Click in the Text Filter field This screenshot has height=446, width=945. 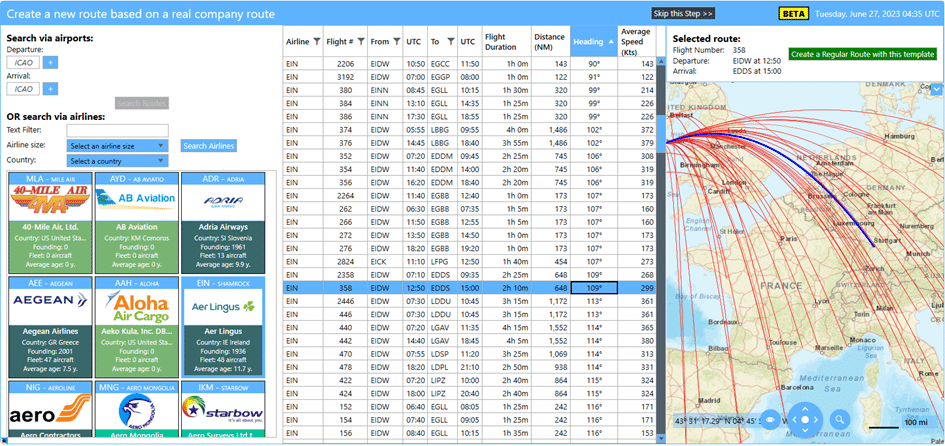[x=117, y=130]
